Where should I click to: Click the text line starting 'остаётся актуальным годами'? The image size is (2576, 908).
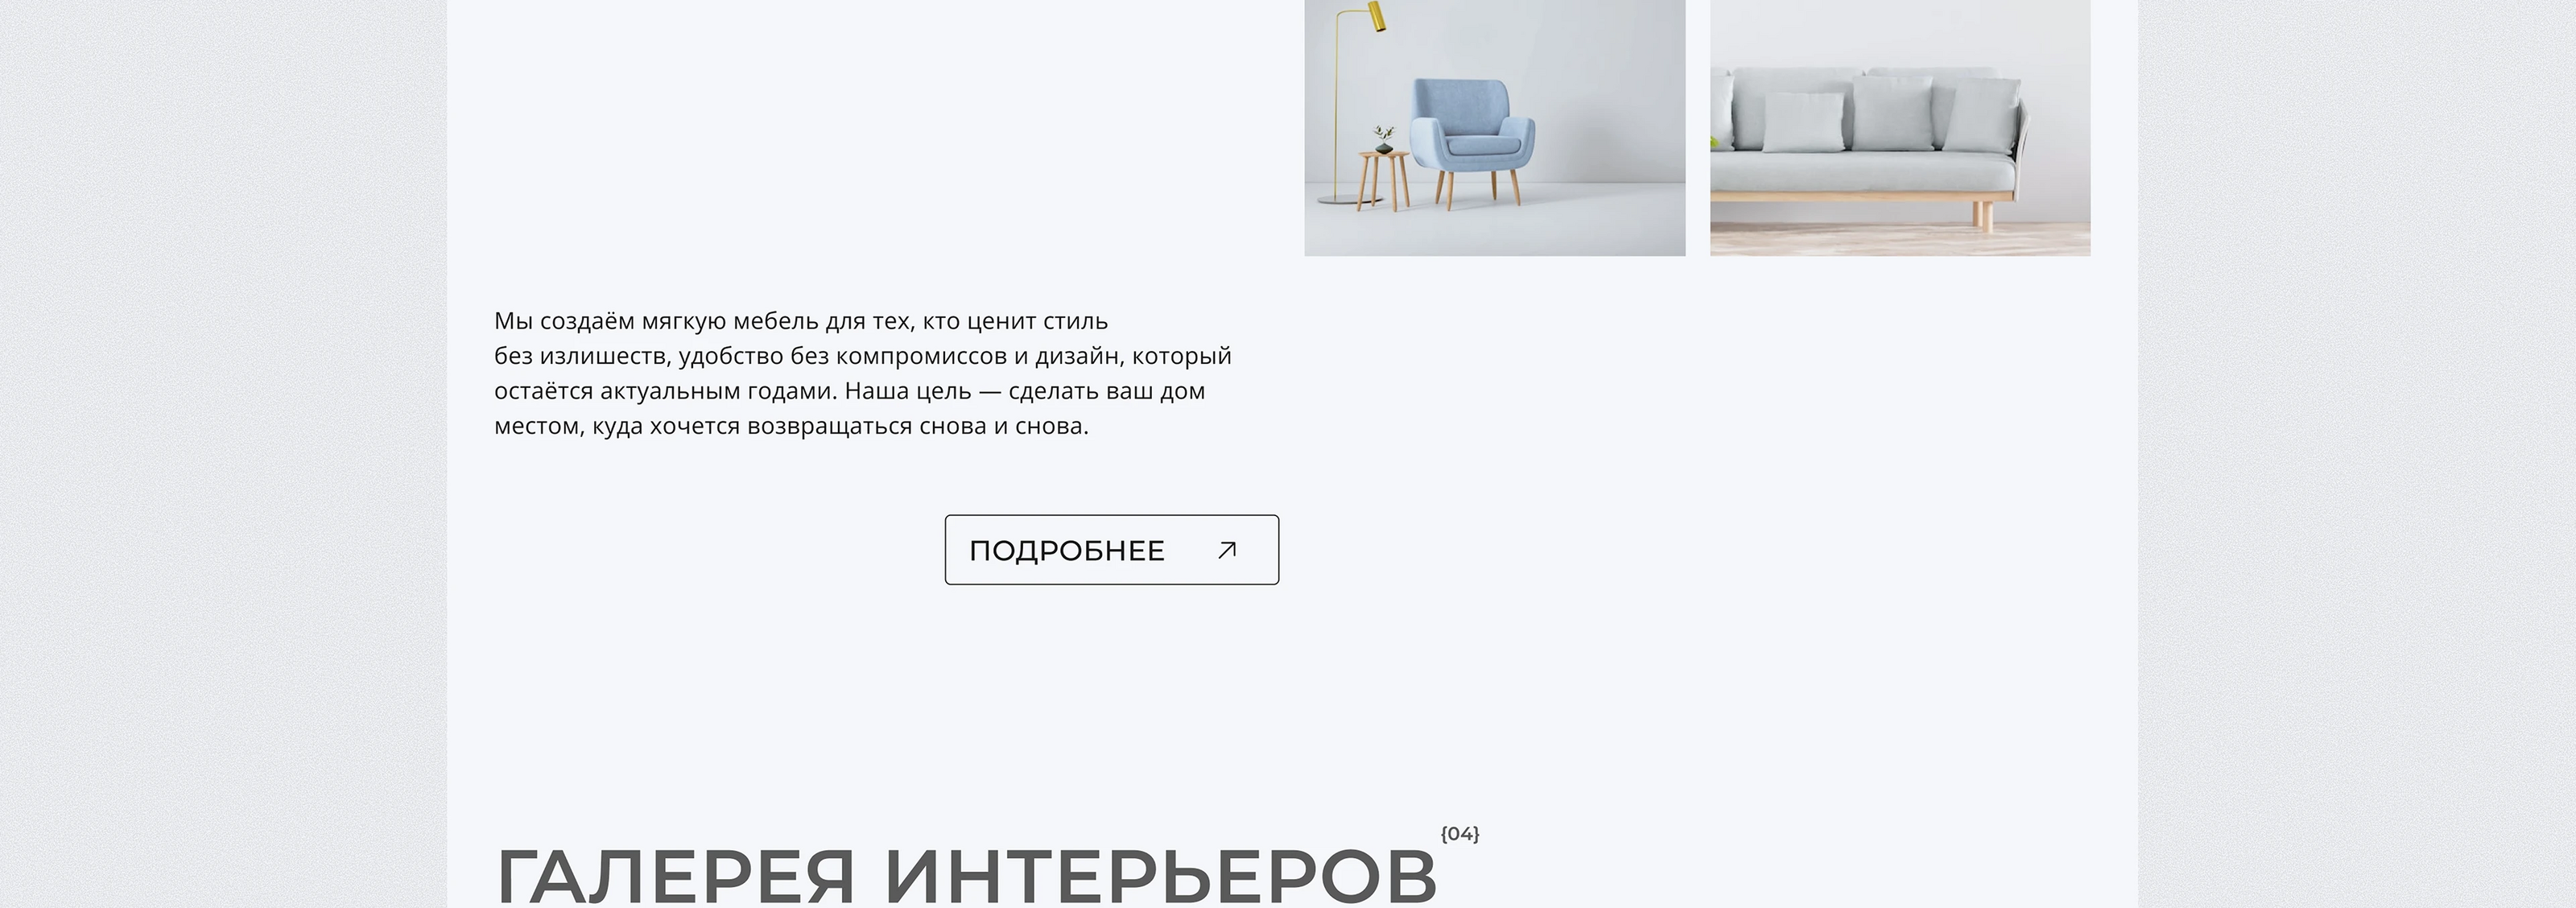point(850,391)
